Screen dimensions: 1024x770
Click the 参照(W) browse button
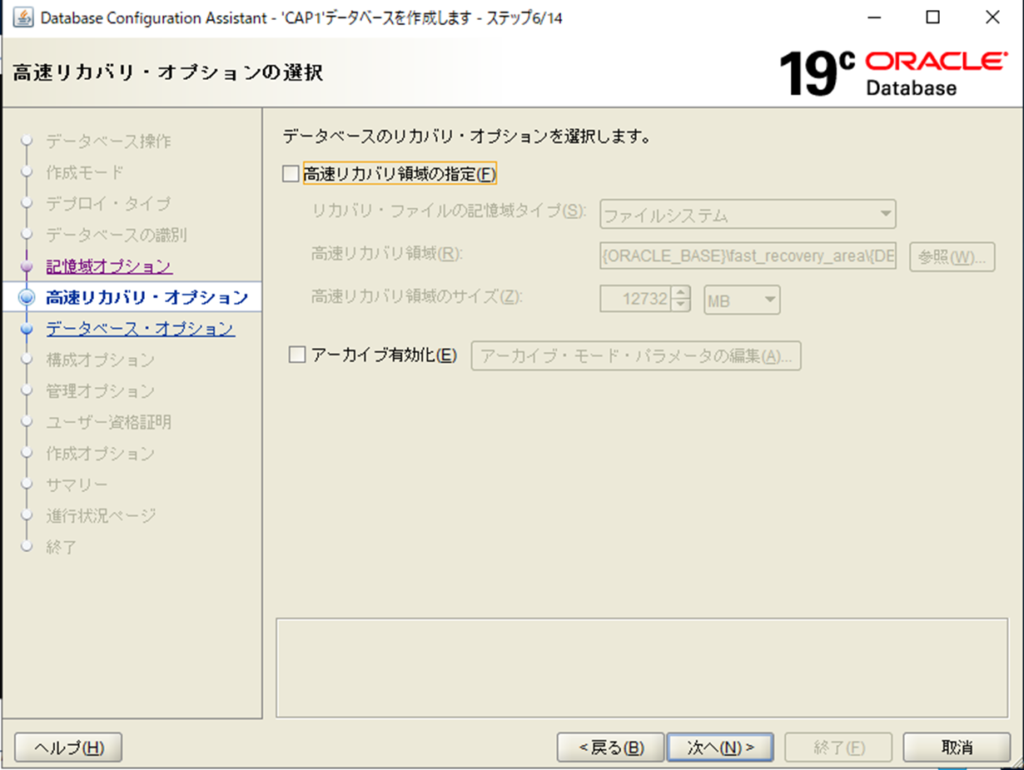[951, 256]
